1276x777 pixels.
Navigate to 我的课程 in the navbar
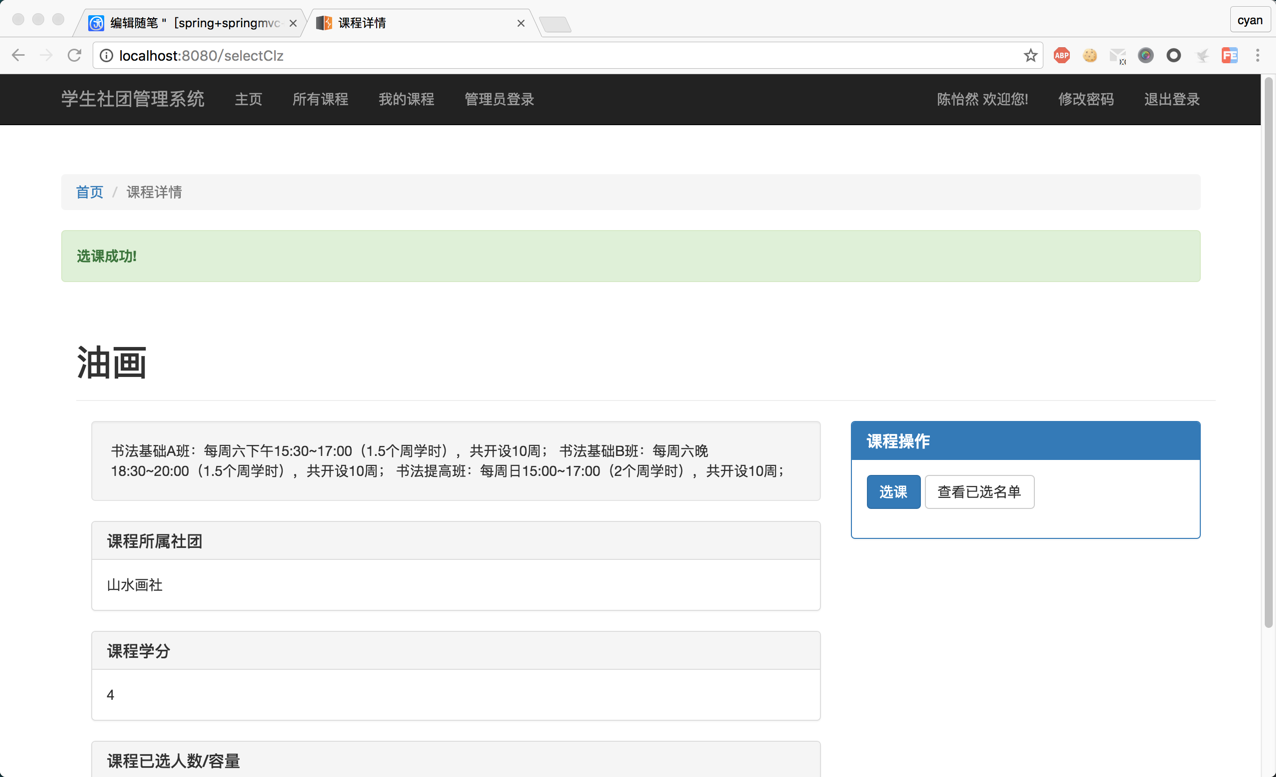[406, 99]
